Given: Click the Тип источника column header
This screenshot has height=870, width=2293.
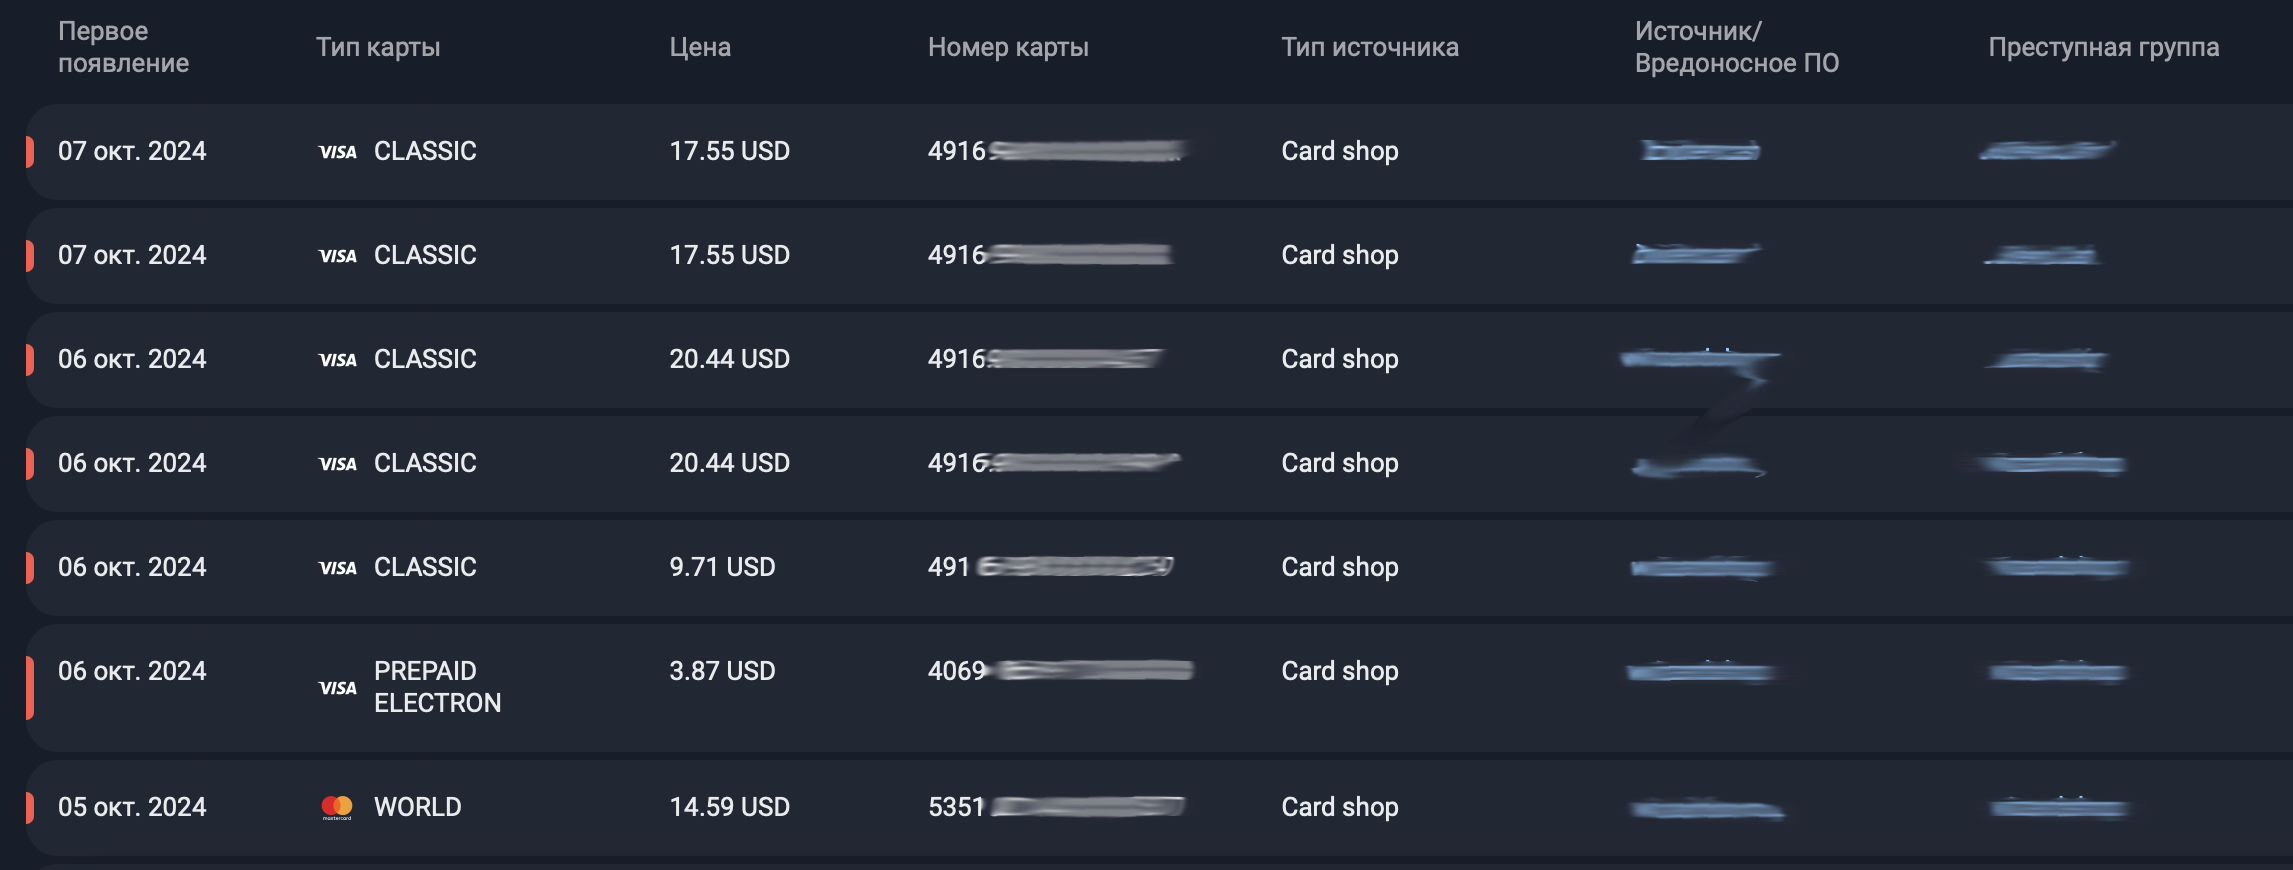Looking at the screenshot, I should [x=1370, y=47].
